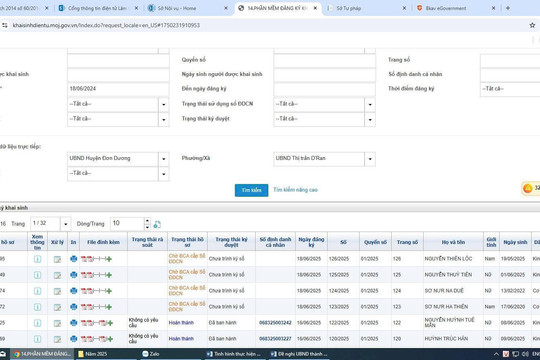Open Tất cả dropdown below UBND Huyện Đơn Dương
This screenshot has height=360, width=540.
coord(164,174)
